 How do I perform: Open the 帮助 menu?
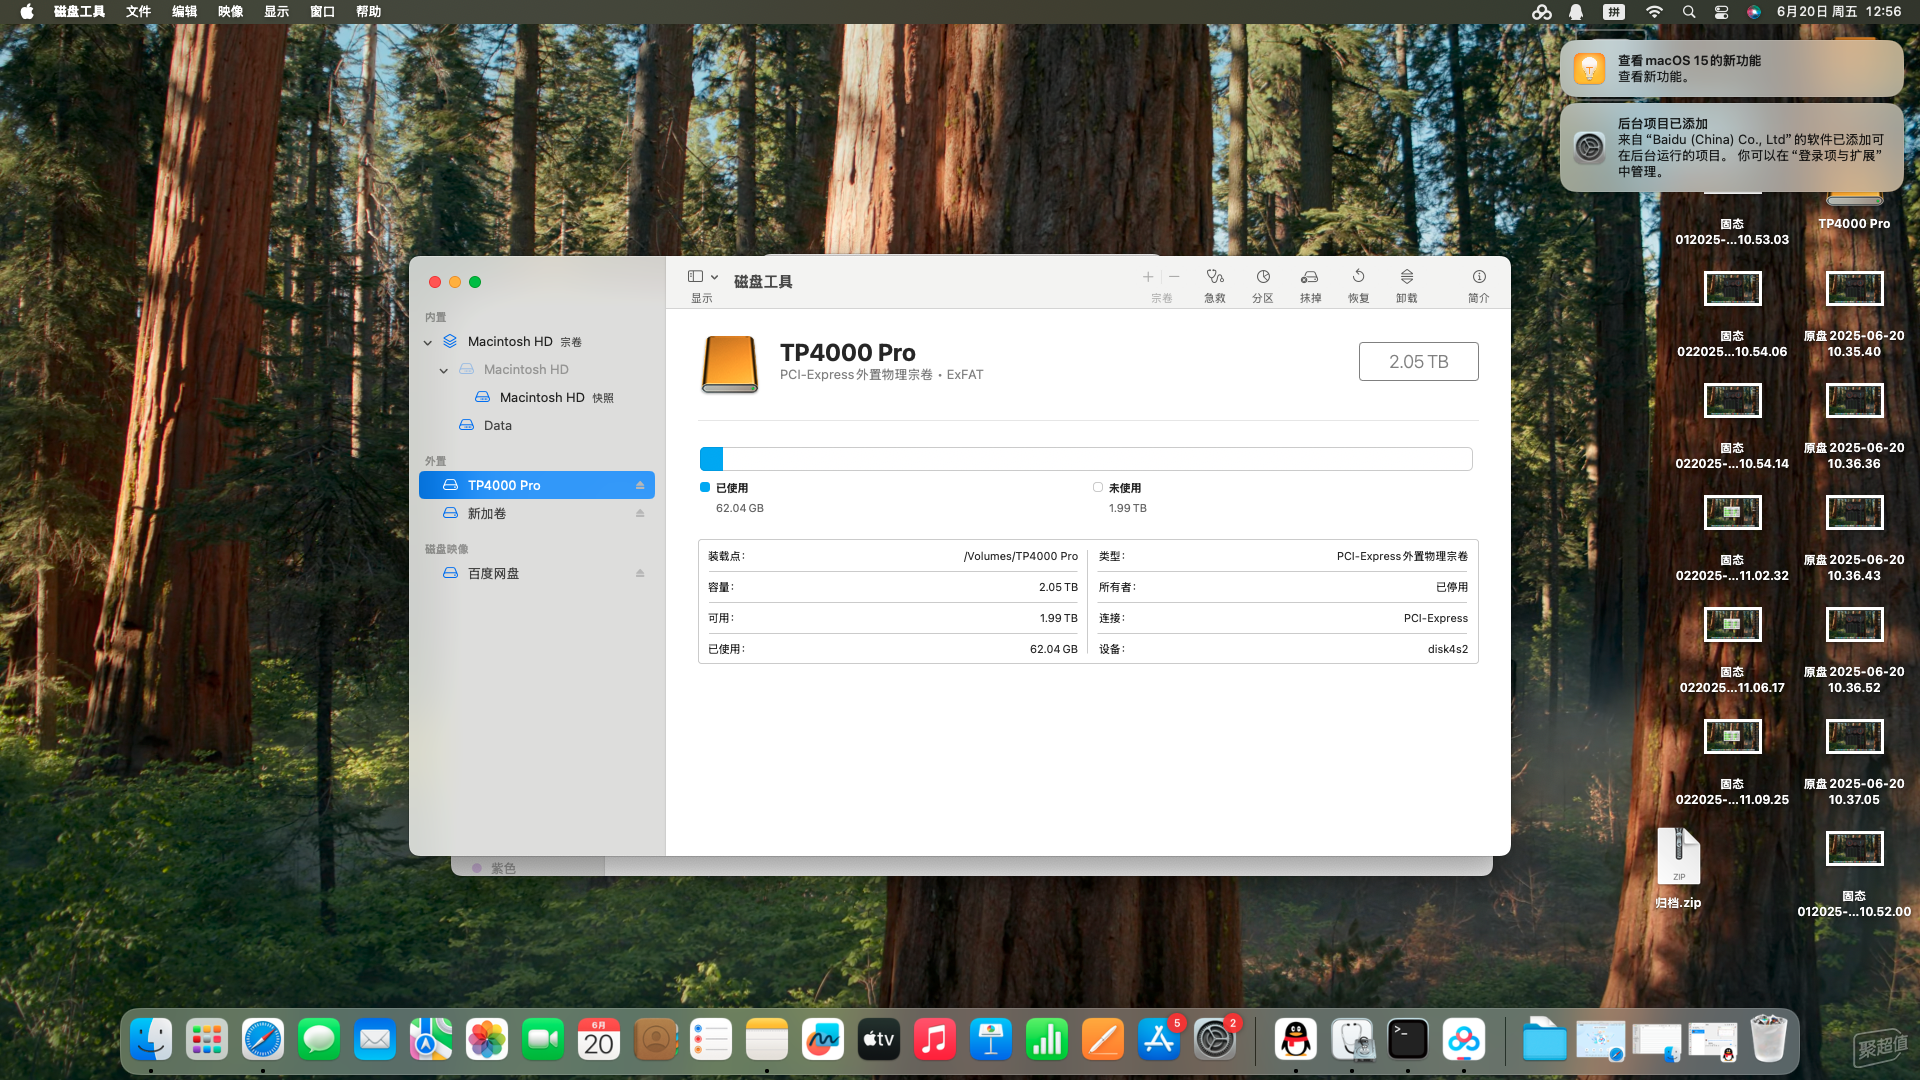pos(368,12)
